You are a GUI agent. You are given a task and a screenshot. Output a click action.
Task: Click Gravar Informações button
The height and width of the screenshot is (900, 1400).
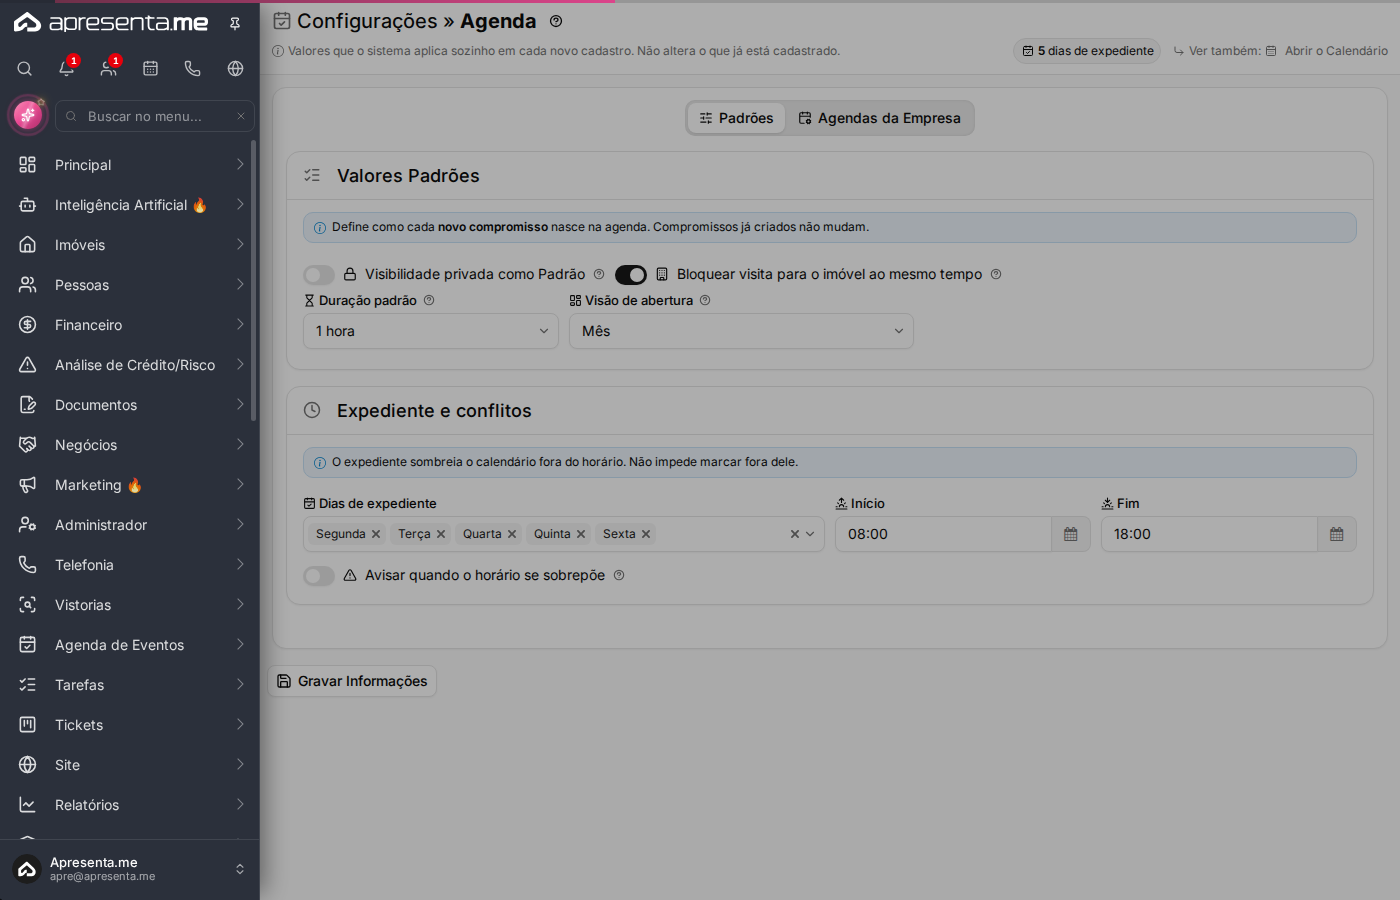352,681
